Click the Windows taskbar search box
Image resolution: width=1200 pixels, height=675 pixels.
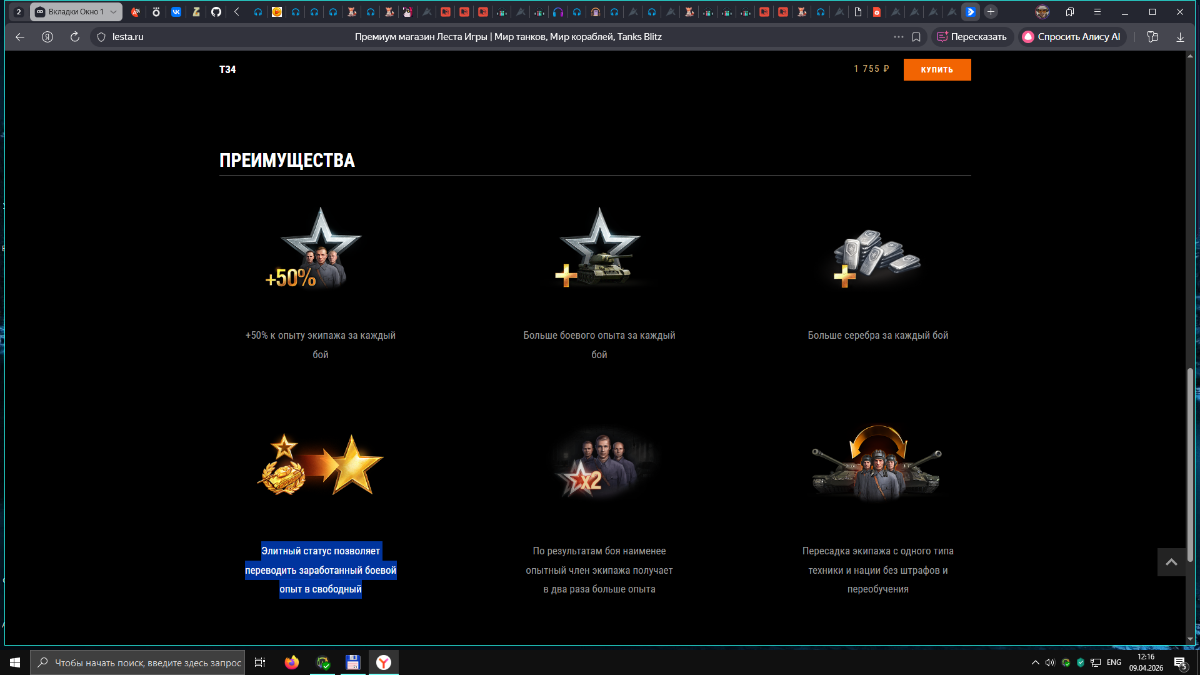pos(139,662)
